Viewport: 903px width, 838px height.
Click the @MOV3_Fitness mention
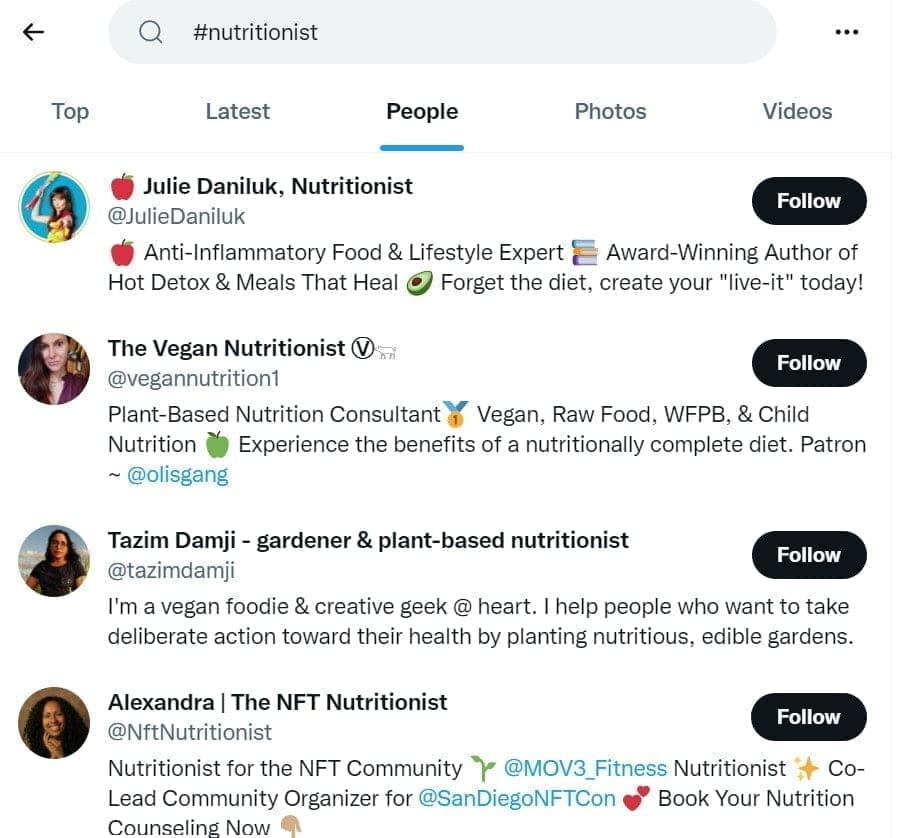pyautogui.click(x=585, y=767)
